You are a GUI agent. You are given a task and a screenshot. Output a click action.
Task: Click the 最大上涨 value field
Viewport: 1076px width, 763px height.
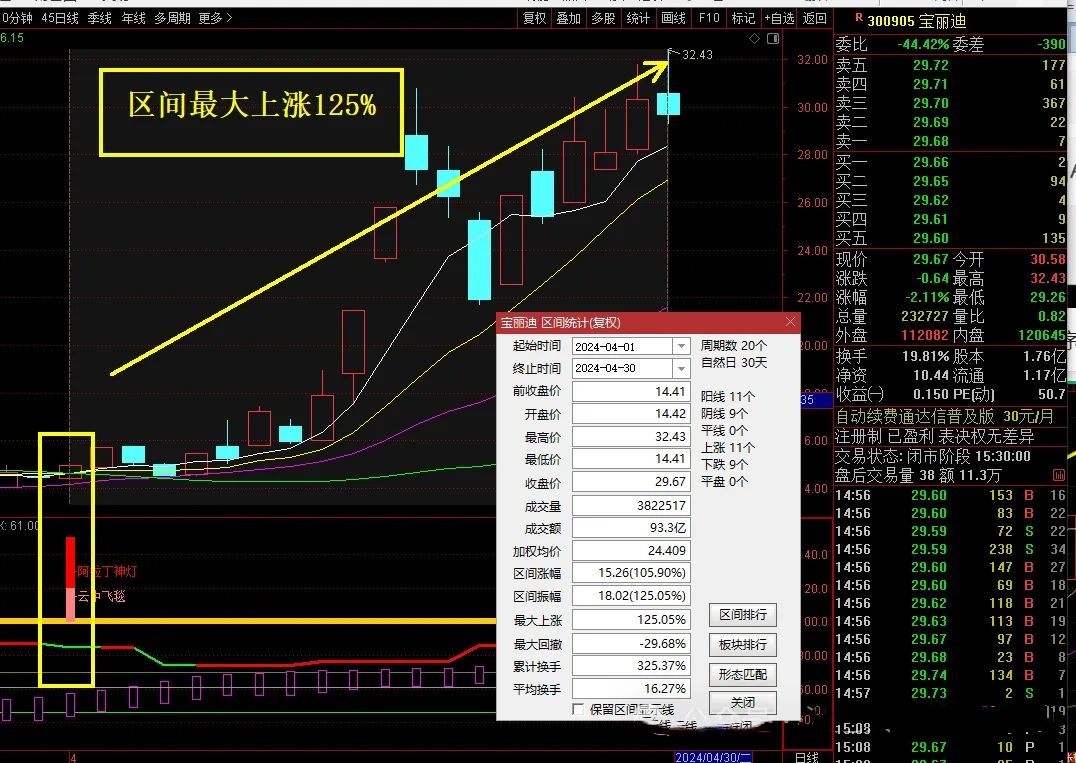tap(630, 620)
